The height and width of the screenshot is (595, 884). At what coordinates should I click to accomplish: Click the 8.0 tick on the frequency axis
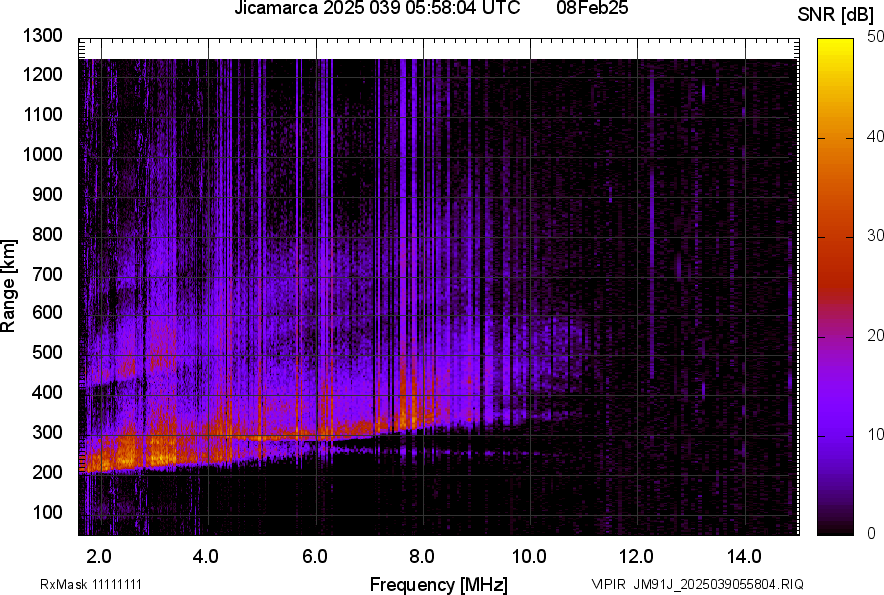click(x=422, y=556)
